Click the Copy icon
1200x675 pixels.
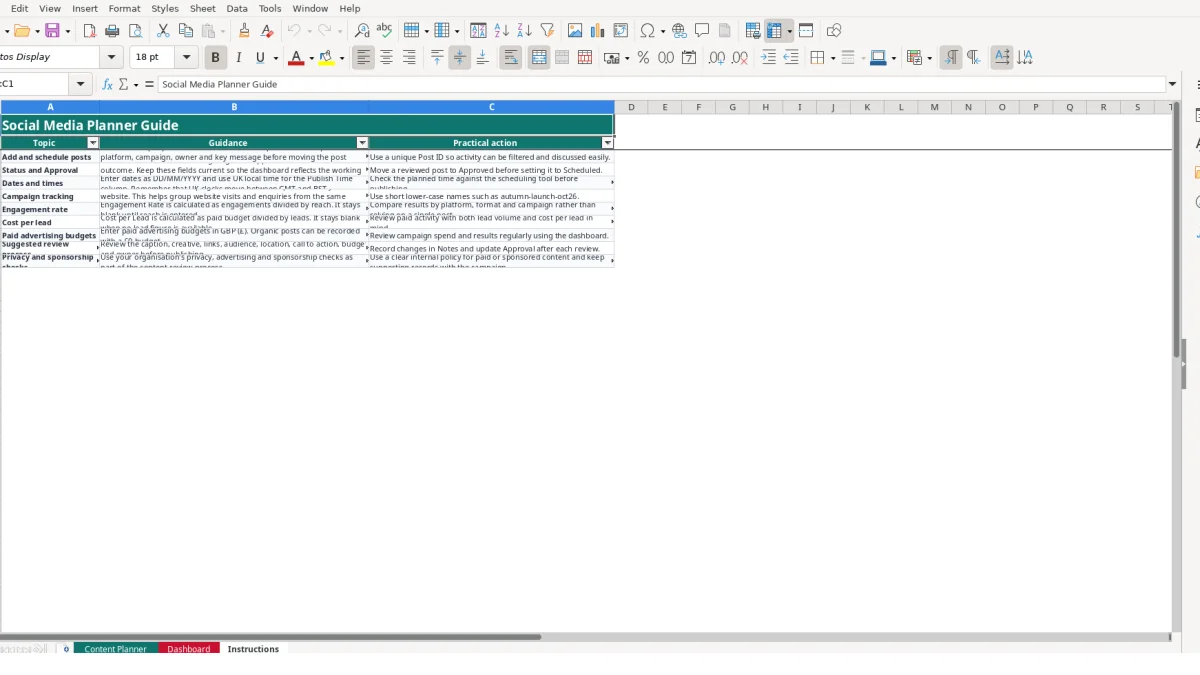tap(185, 31)
